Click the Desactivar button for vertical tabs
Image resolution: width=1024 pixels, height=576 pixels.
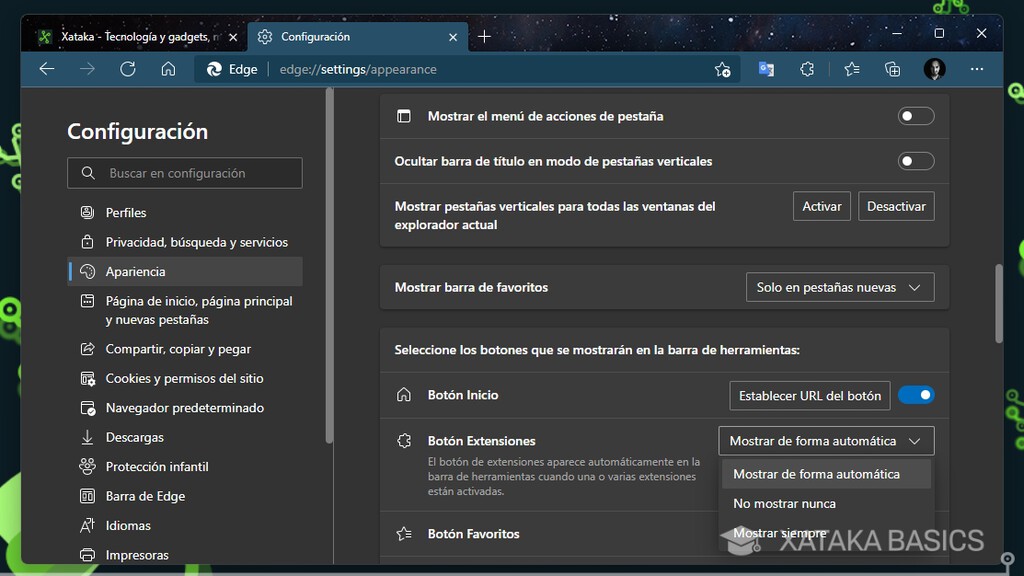pyautogui.click(x=895, y=206)
